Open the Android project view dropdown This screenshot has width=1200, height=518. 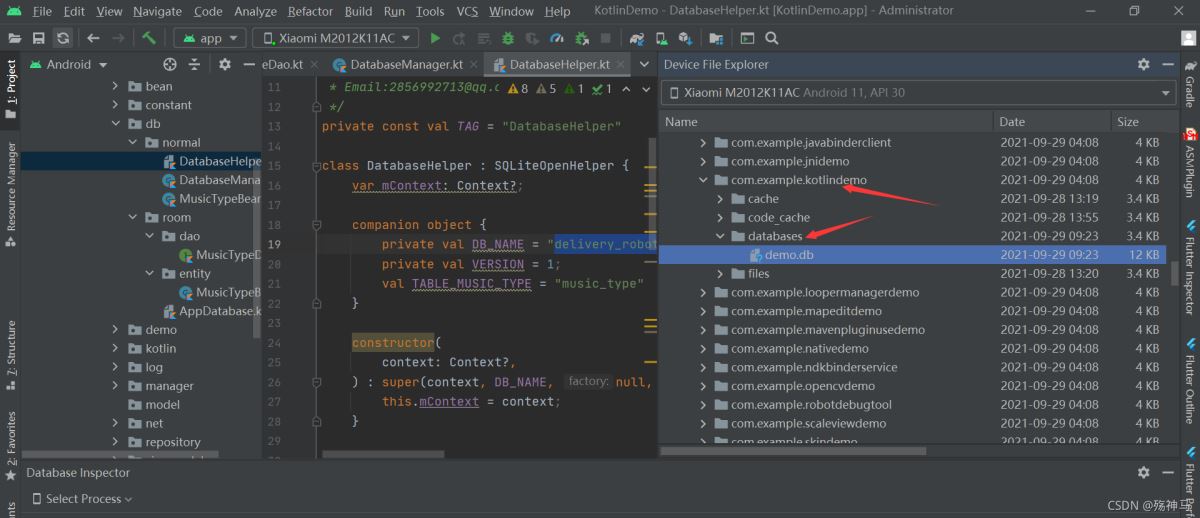coord(69,64)
